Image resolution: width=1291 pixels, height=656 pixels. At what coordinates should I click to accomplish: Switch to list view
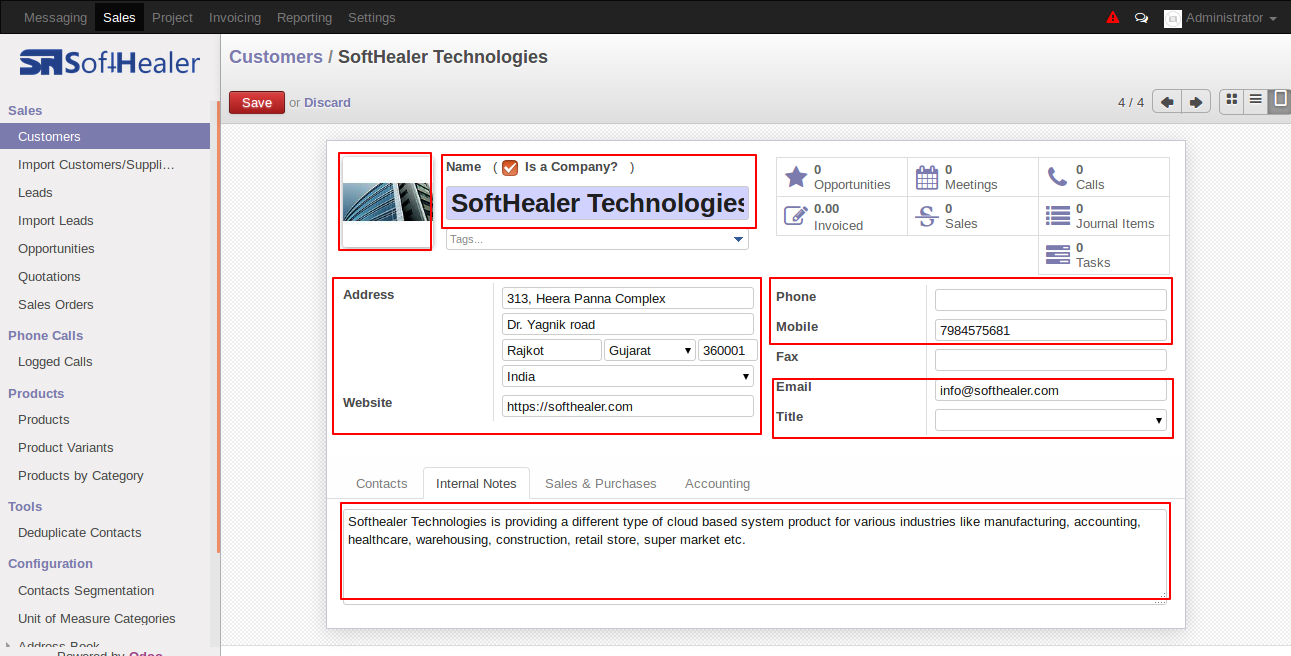coord(1256,100)
